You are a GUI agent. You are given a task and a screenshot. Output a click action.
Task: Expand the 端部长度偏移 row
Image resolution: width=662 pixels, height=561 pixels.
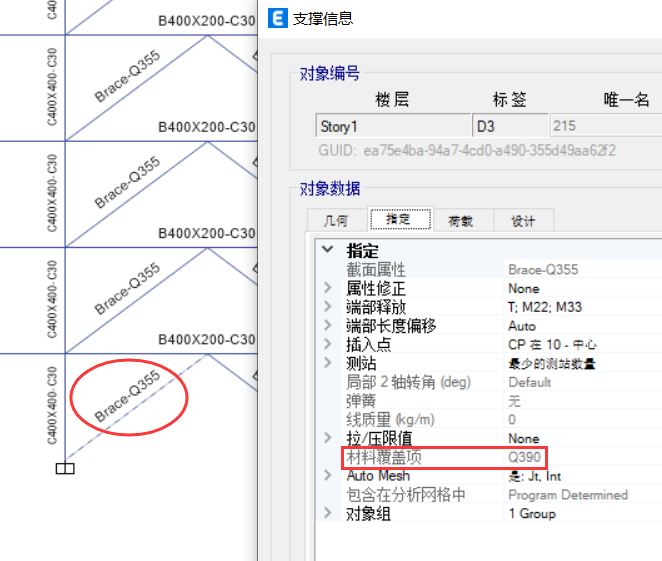[x=327, y=326]
